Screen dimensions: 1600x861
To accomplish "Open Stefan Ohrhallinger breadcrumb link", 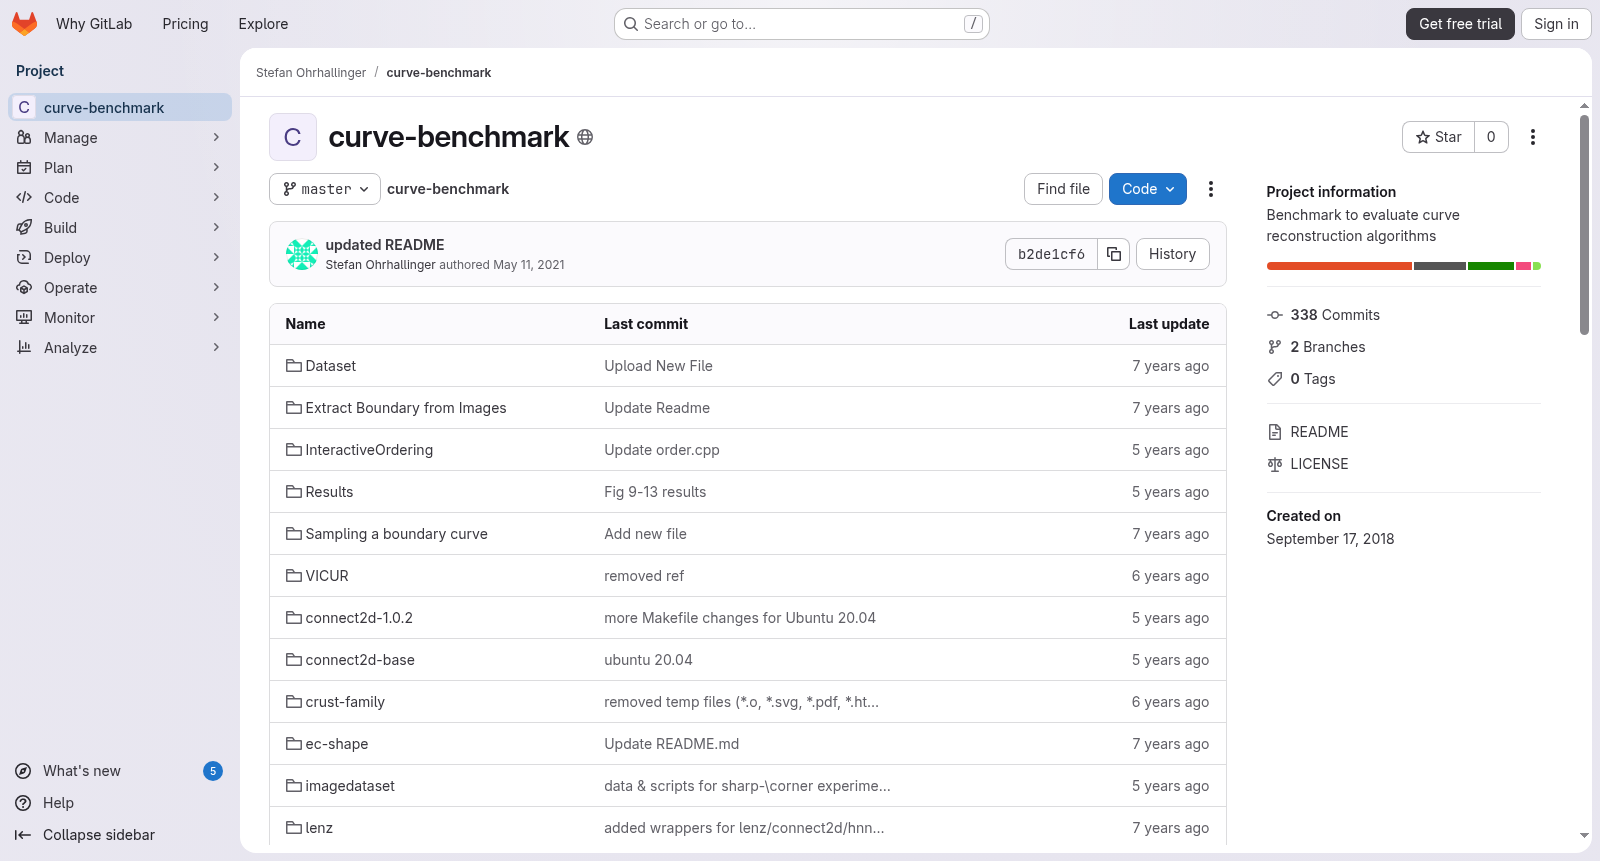I will click(311, 73).
